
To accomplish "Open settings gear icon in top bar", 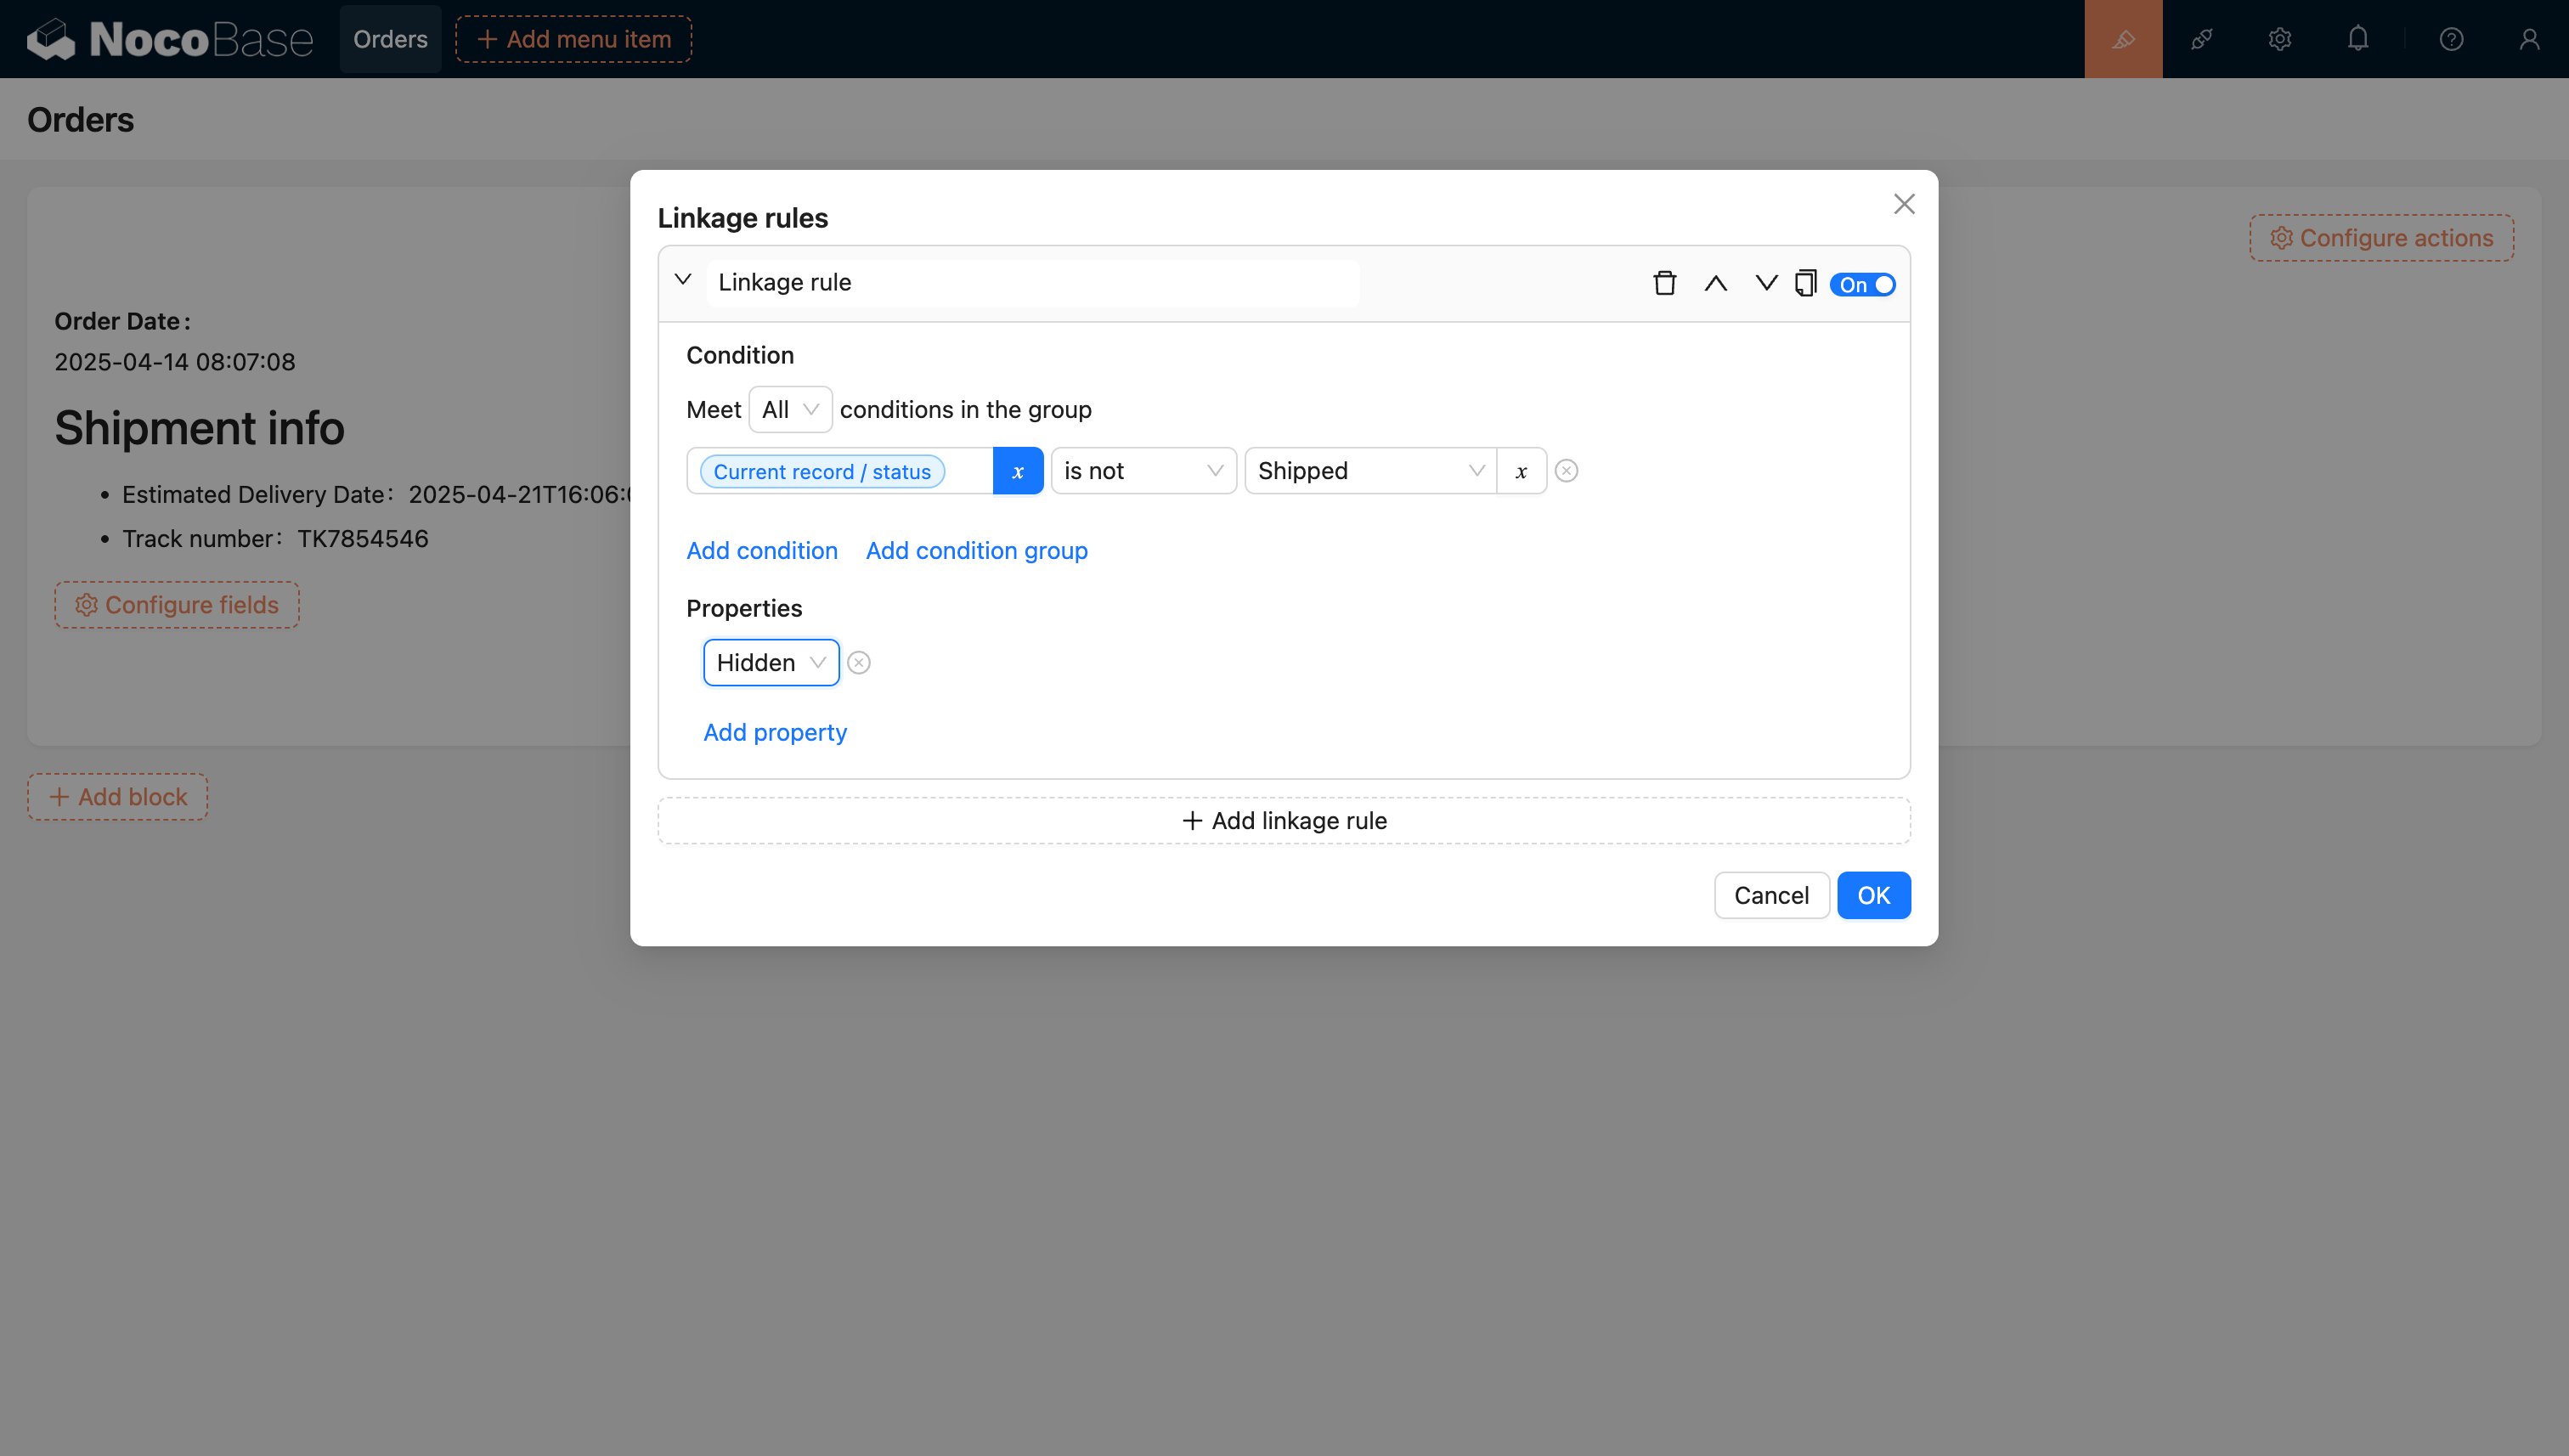I will pos(2279,39).
